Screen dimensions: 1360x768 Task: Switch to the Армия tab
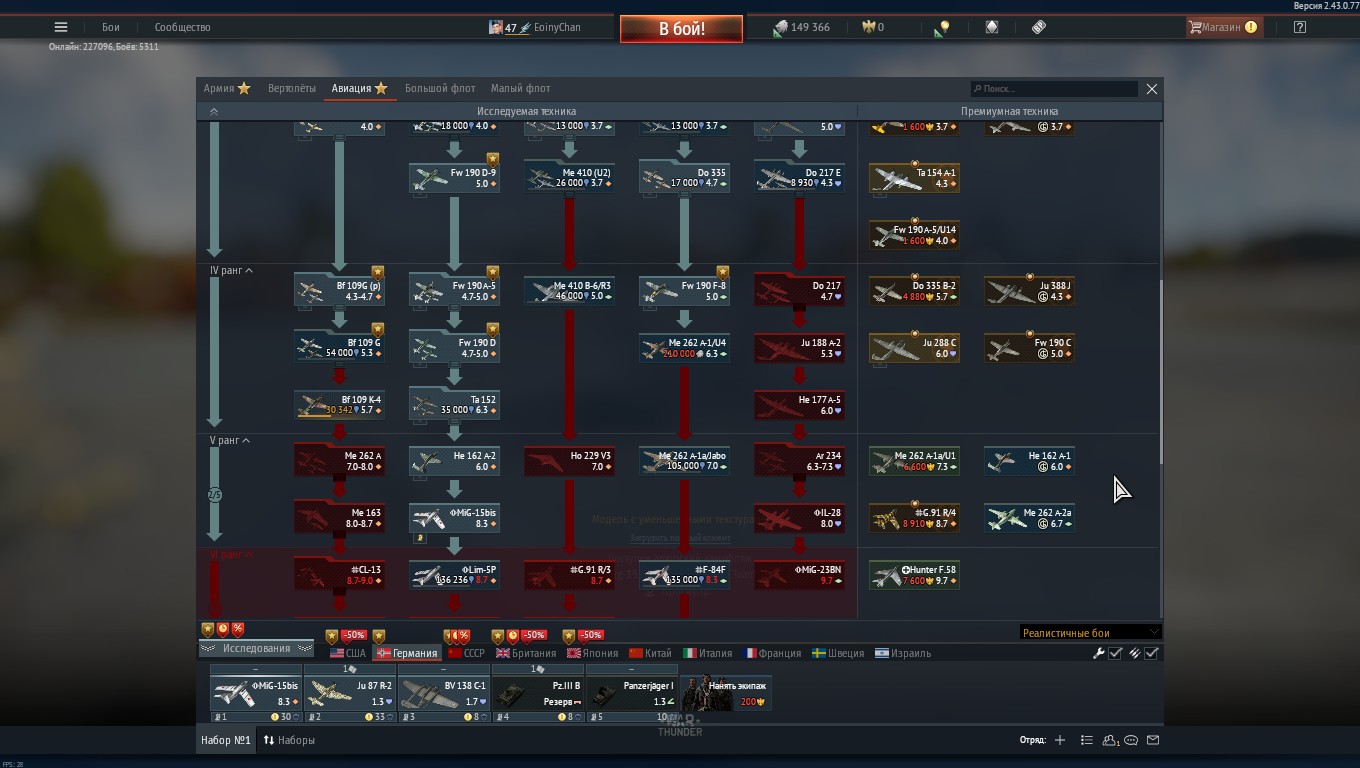227,88
